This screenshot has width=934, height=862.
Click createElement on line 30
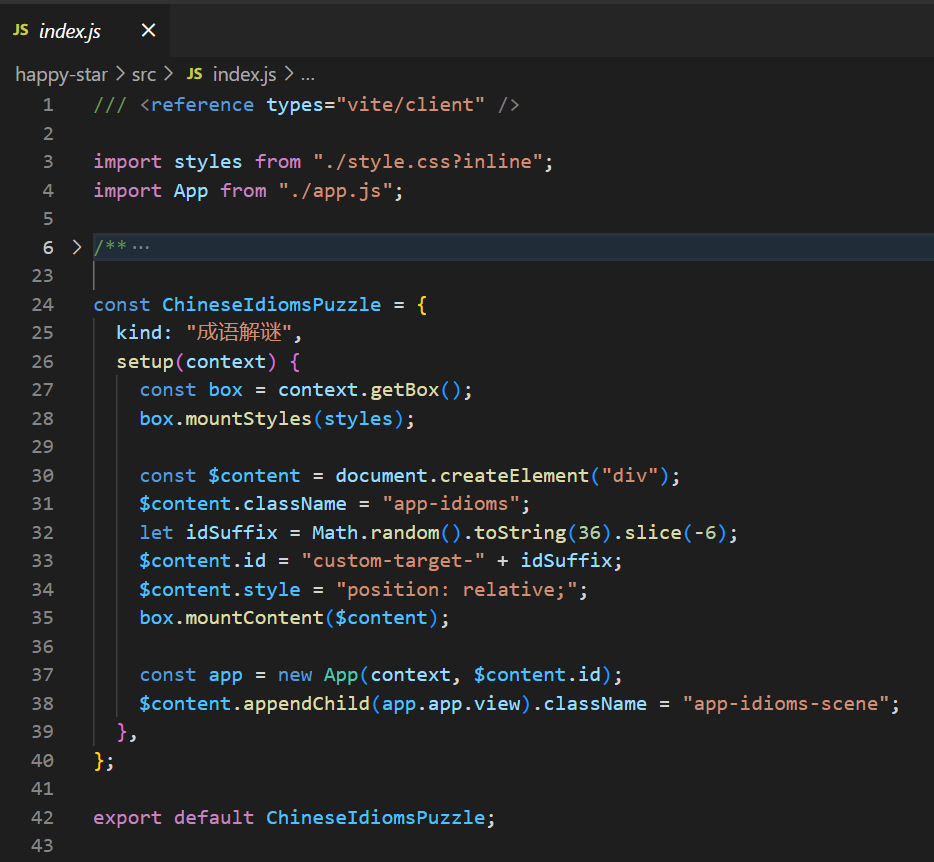(514, 475)
